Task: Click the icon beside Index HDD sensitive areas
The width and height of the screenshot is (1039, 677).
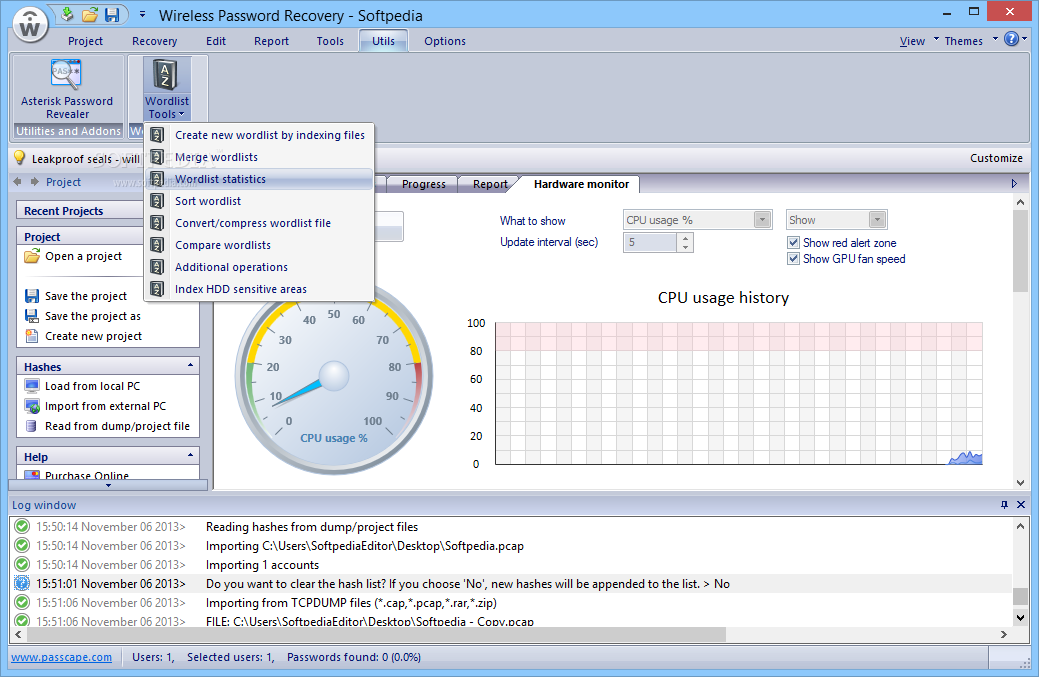Action: click(157, 289)
